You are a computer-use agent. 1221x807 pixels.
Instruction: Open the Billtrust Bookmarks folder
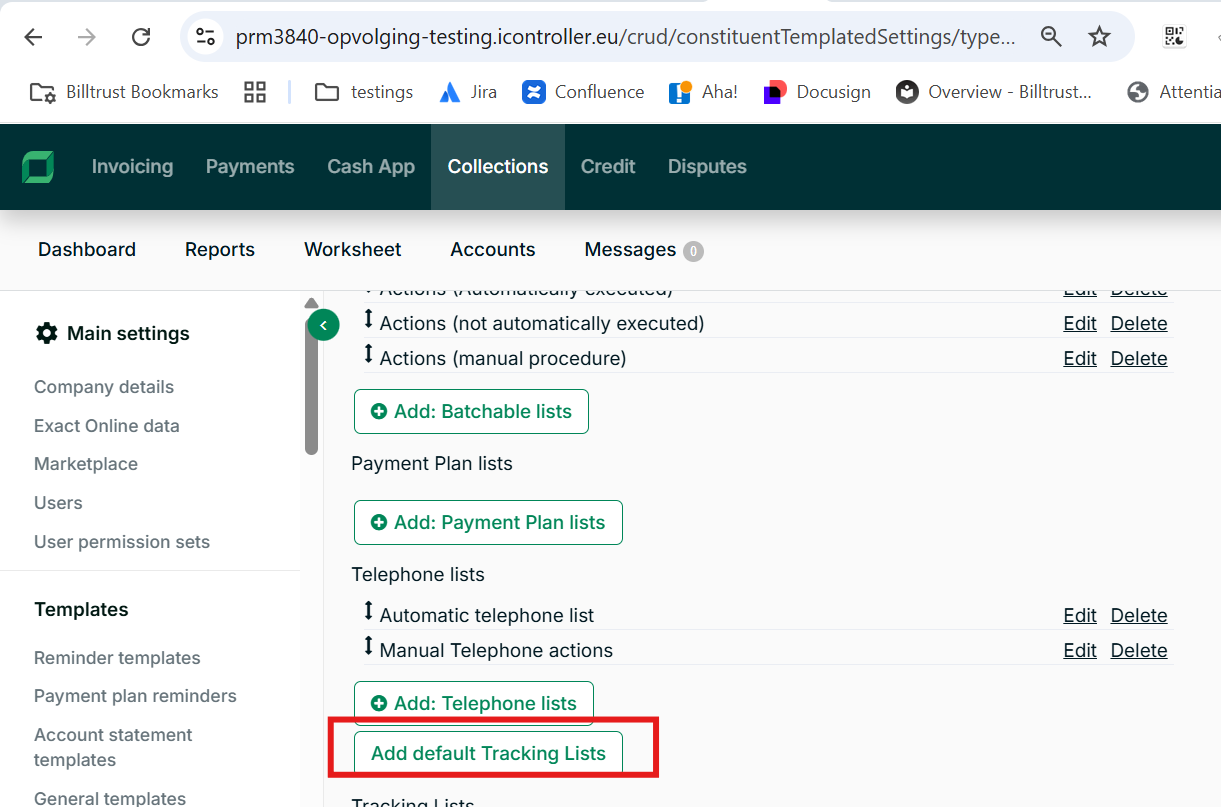point(125,92)
